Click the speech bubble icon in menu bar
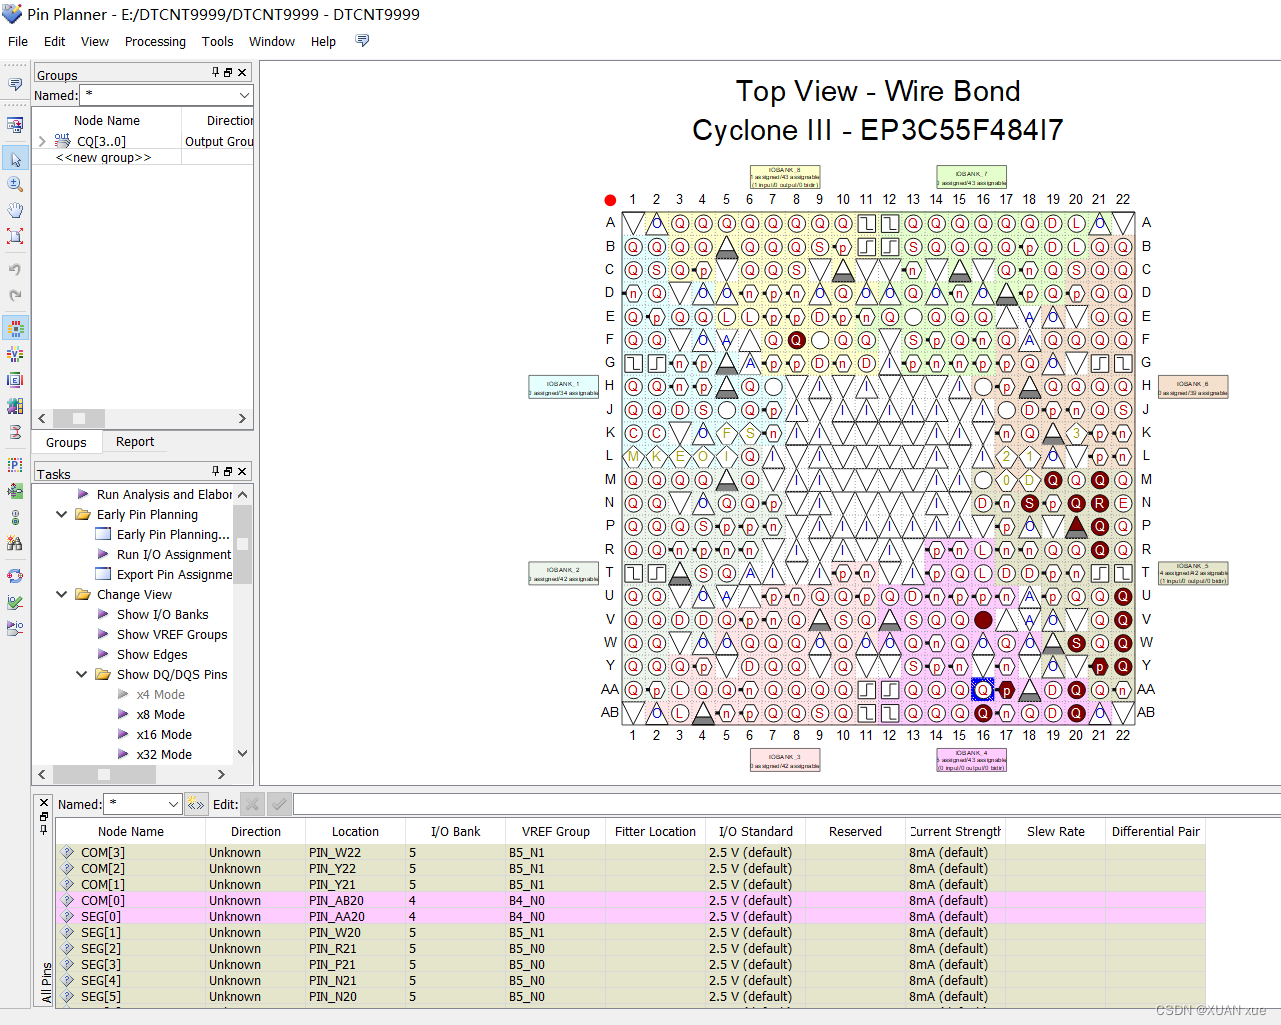Viewport: 1281px width, 1025px height. tap(362, 41)
